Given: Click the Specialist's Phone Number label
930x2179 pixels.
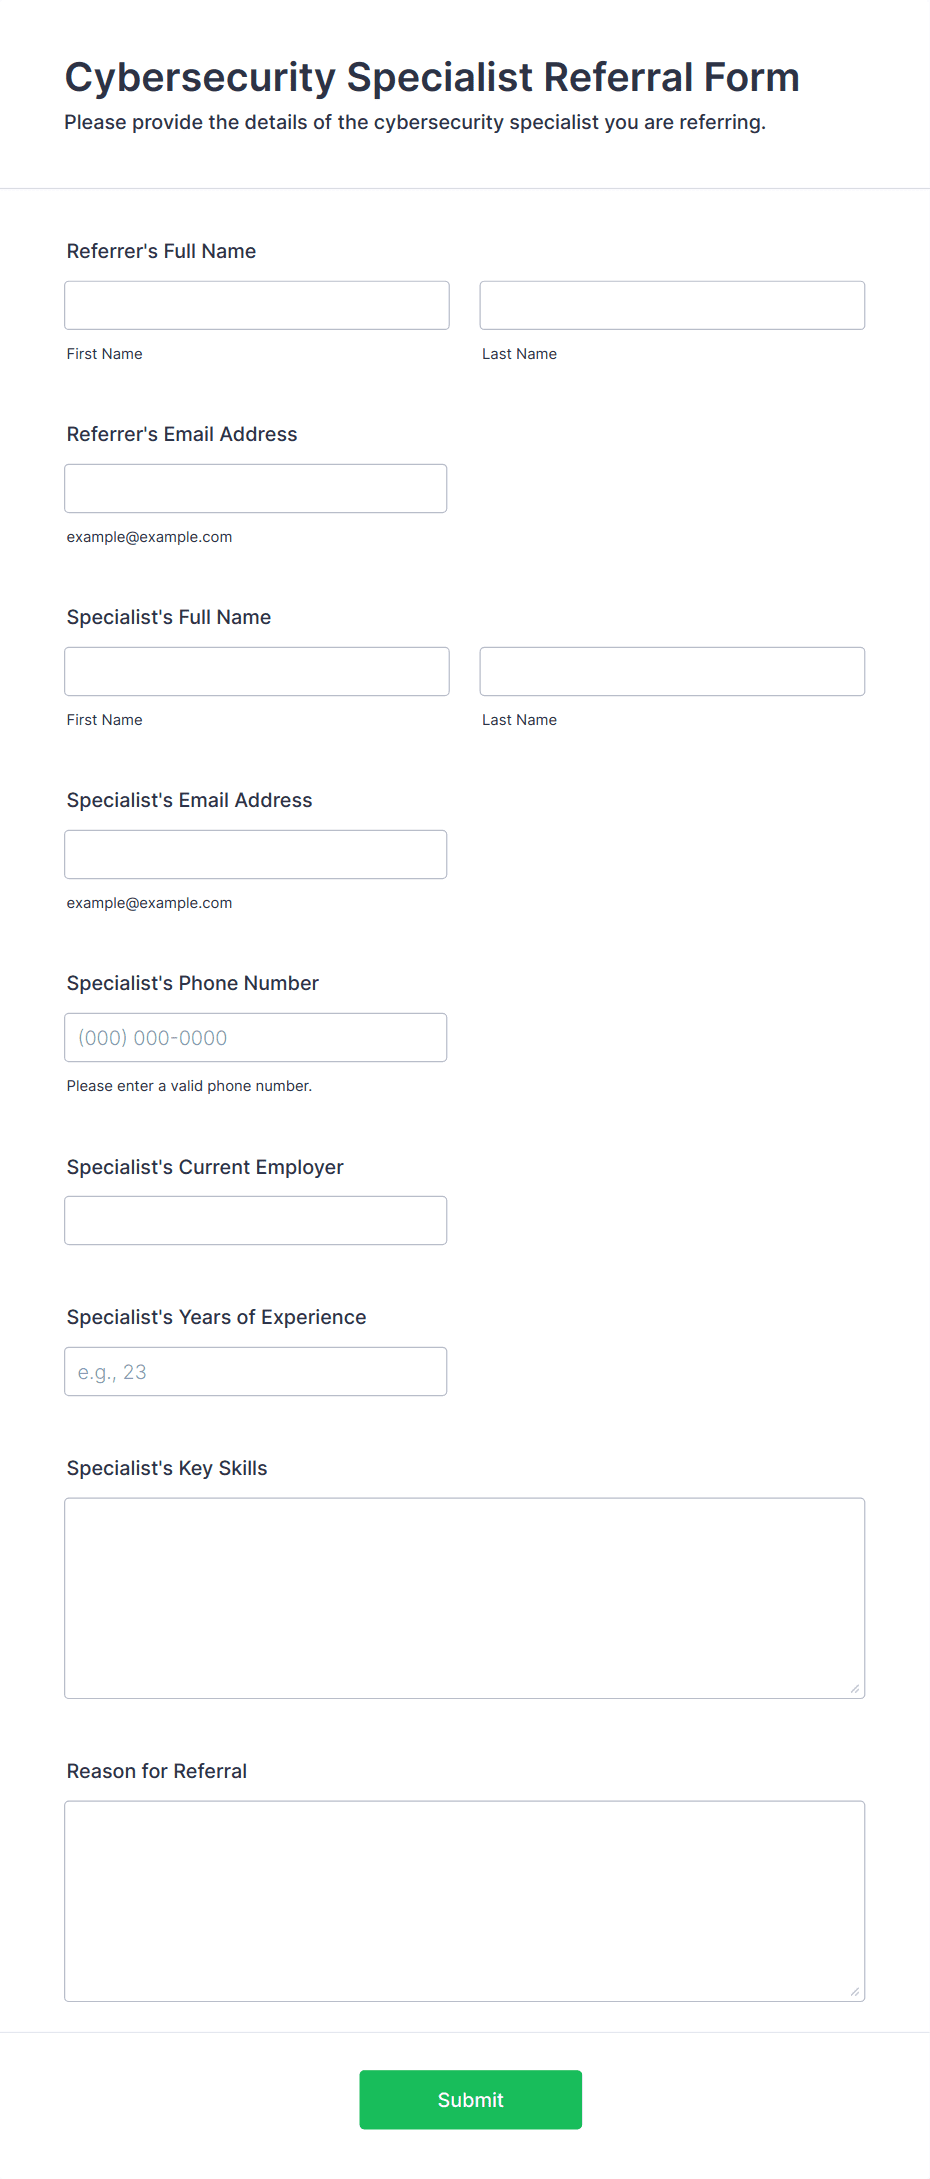Looking at the screenshot, I should point(193,983).
